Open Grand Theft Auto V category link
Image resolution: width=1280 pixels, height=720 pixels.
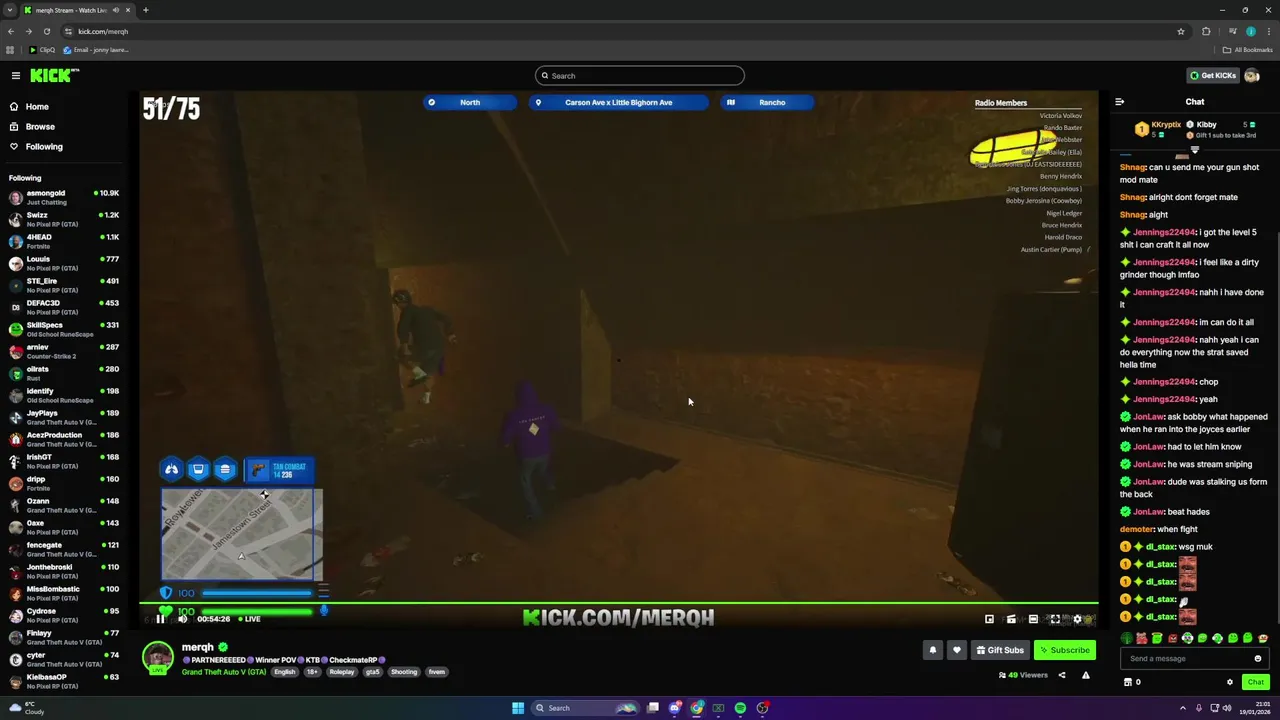point(224,672)
